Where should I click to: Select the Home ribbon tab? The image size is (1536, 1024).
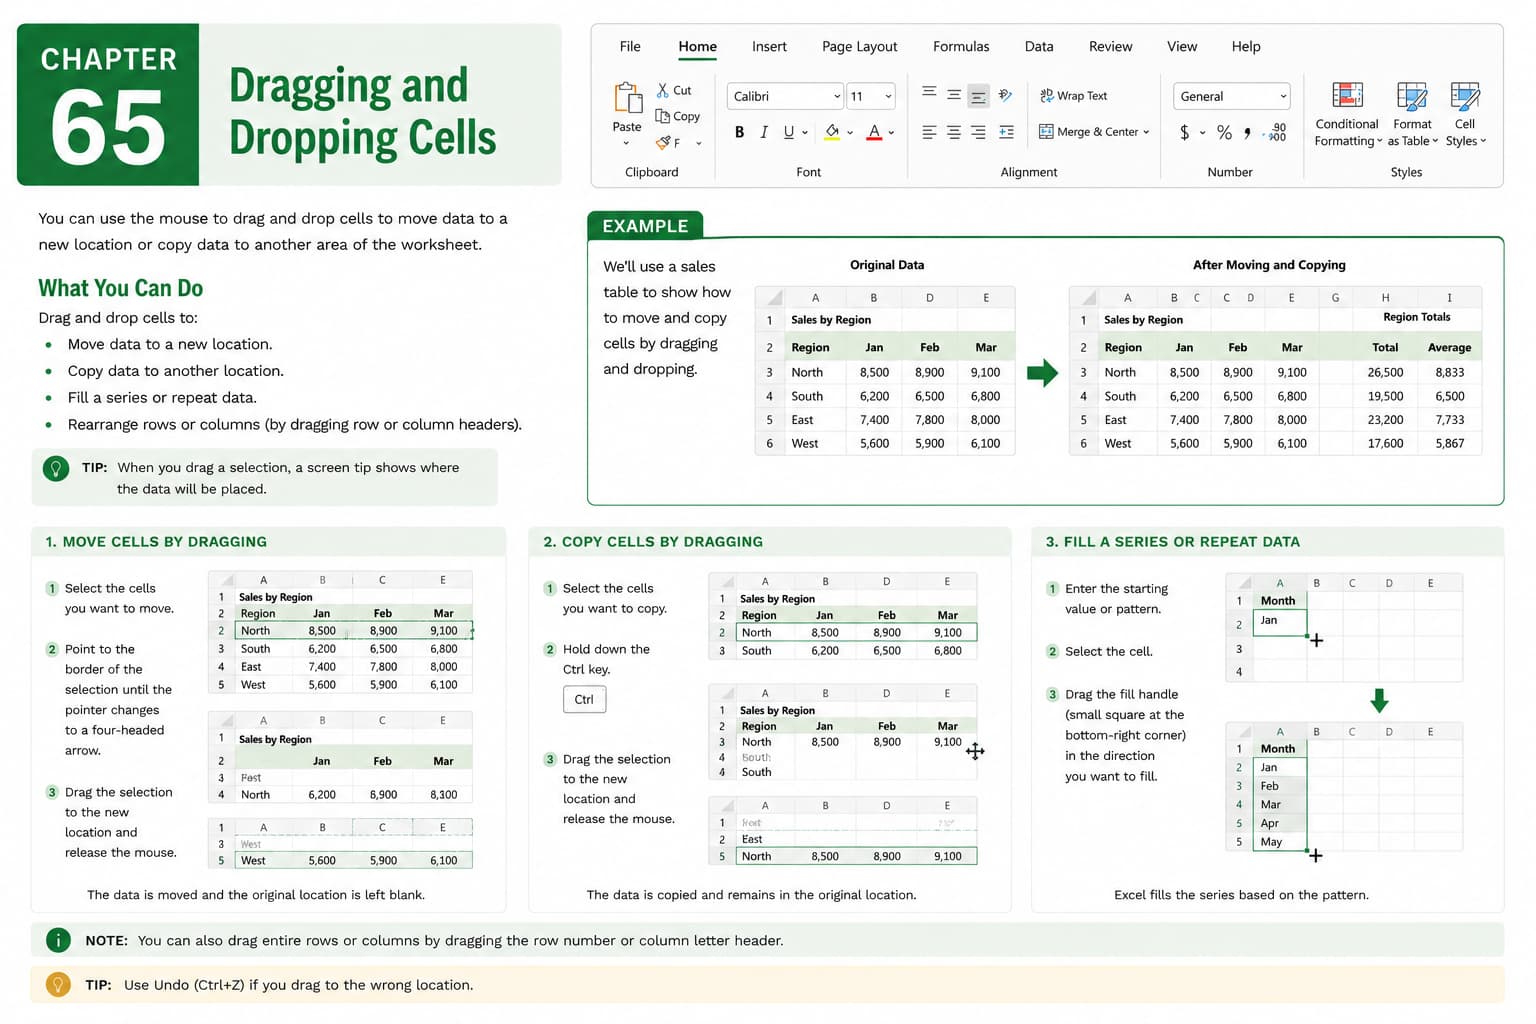click(x=697, y=46)
